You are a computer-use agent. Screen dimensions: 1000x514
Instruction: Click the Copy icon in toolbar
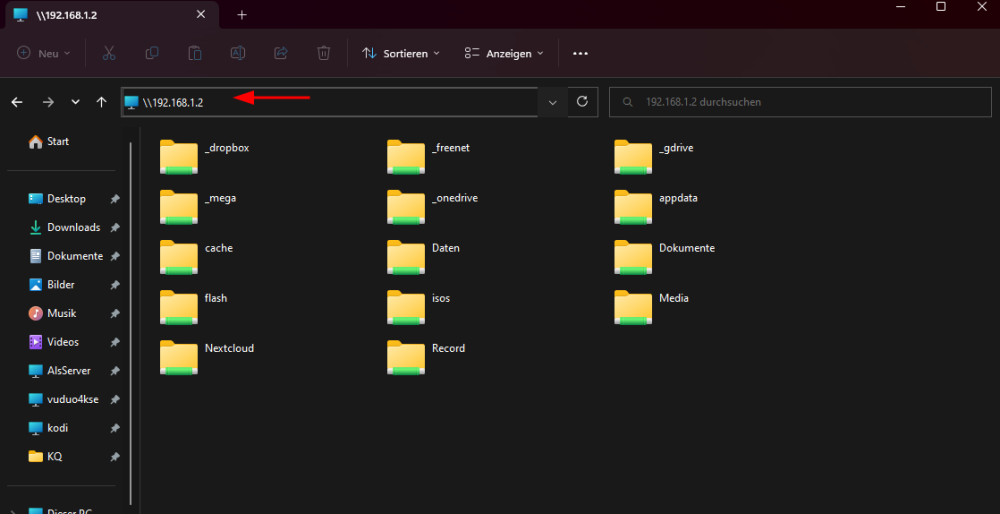point(152,54)
